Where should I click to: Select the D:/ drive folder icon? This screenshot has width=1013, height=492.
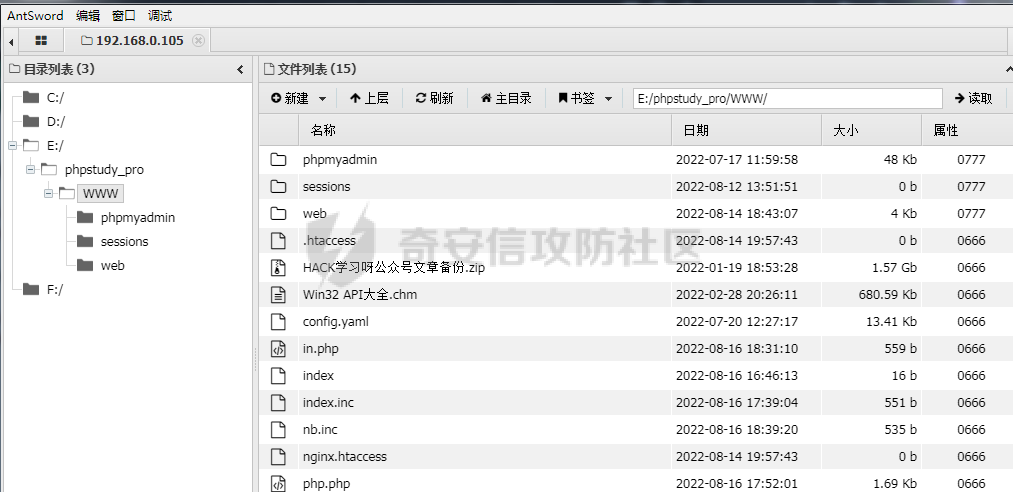(30, 121)
